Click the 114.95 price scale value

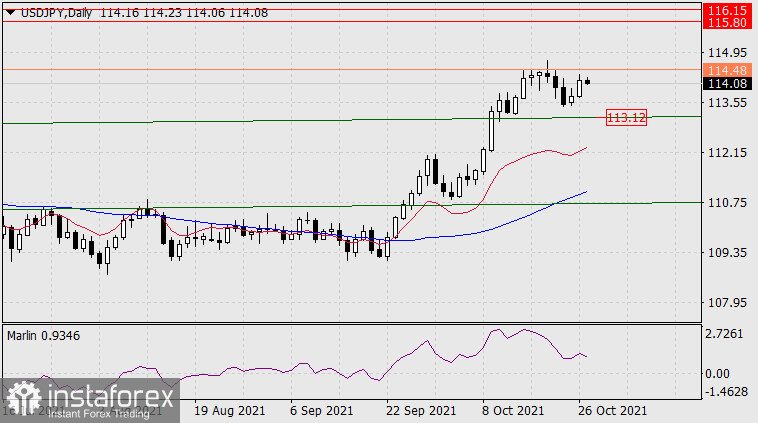point(727,53)
